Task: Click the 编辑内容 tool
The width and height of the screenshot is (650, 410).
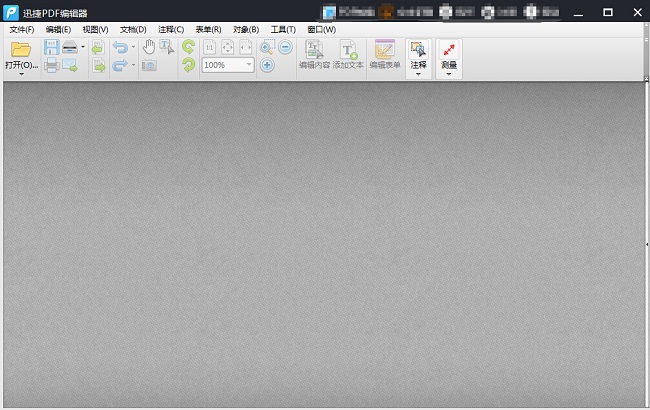Action: [x=314, y=55]
